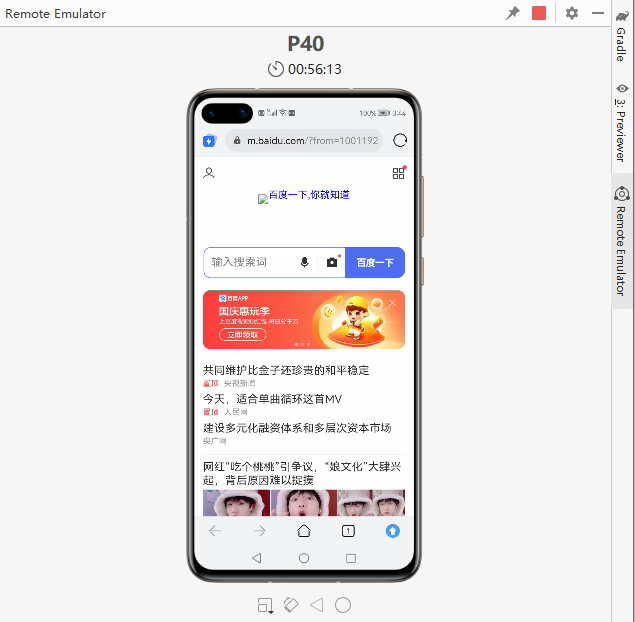Hide the Remote Emulator panel

pyautogui.click(x=598, y=13)
